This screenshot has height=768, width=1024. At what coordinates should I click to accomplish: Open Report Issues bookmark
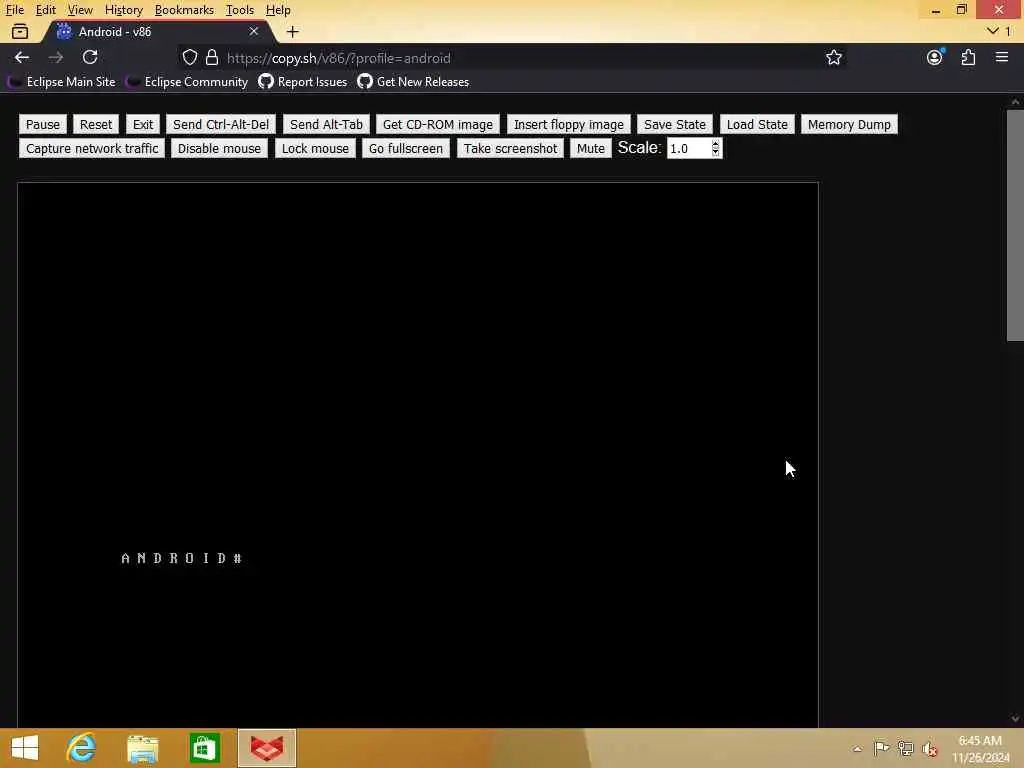tap(303, 82)
